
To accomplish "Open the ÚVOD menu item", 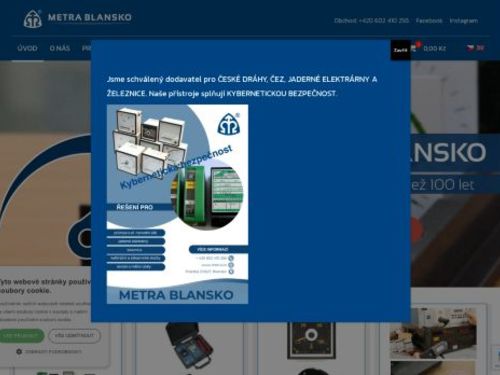I will pos(27,48).
